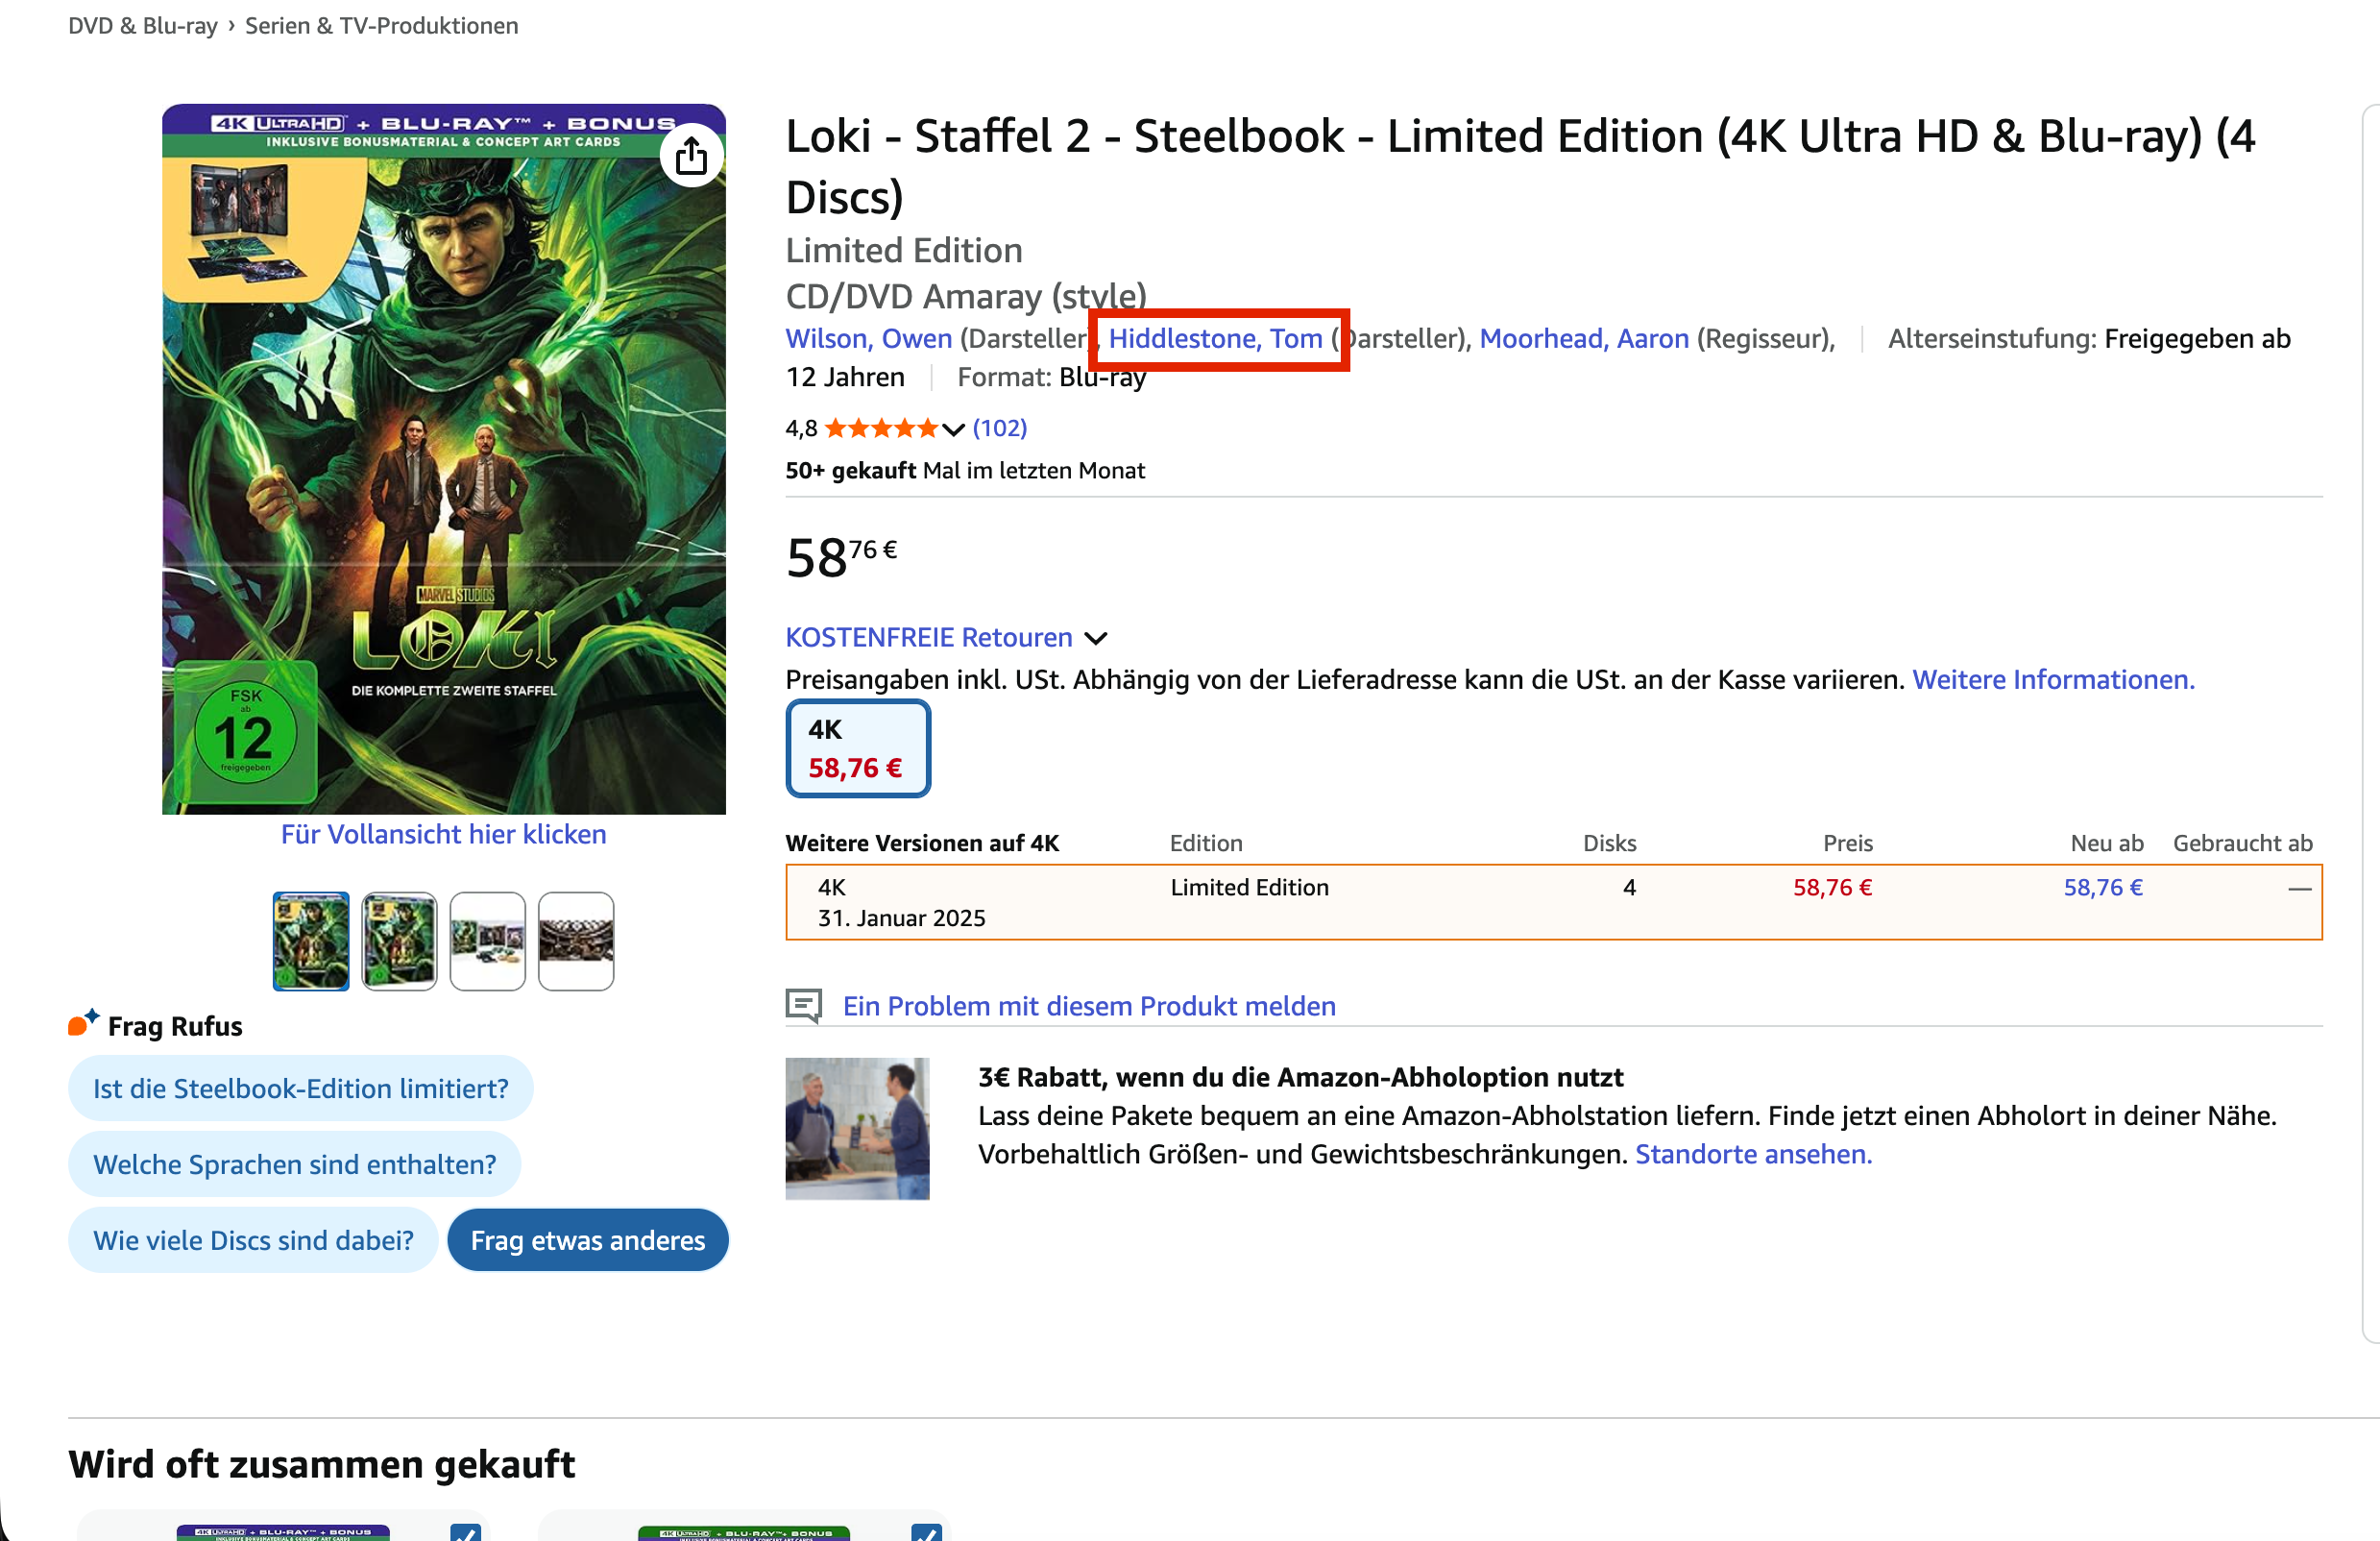Select the second steelbook thumbnail

click(x=399, y=941)
